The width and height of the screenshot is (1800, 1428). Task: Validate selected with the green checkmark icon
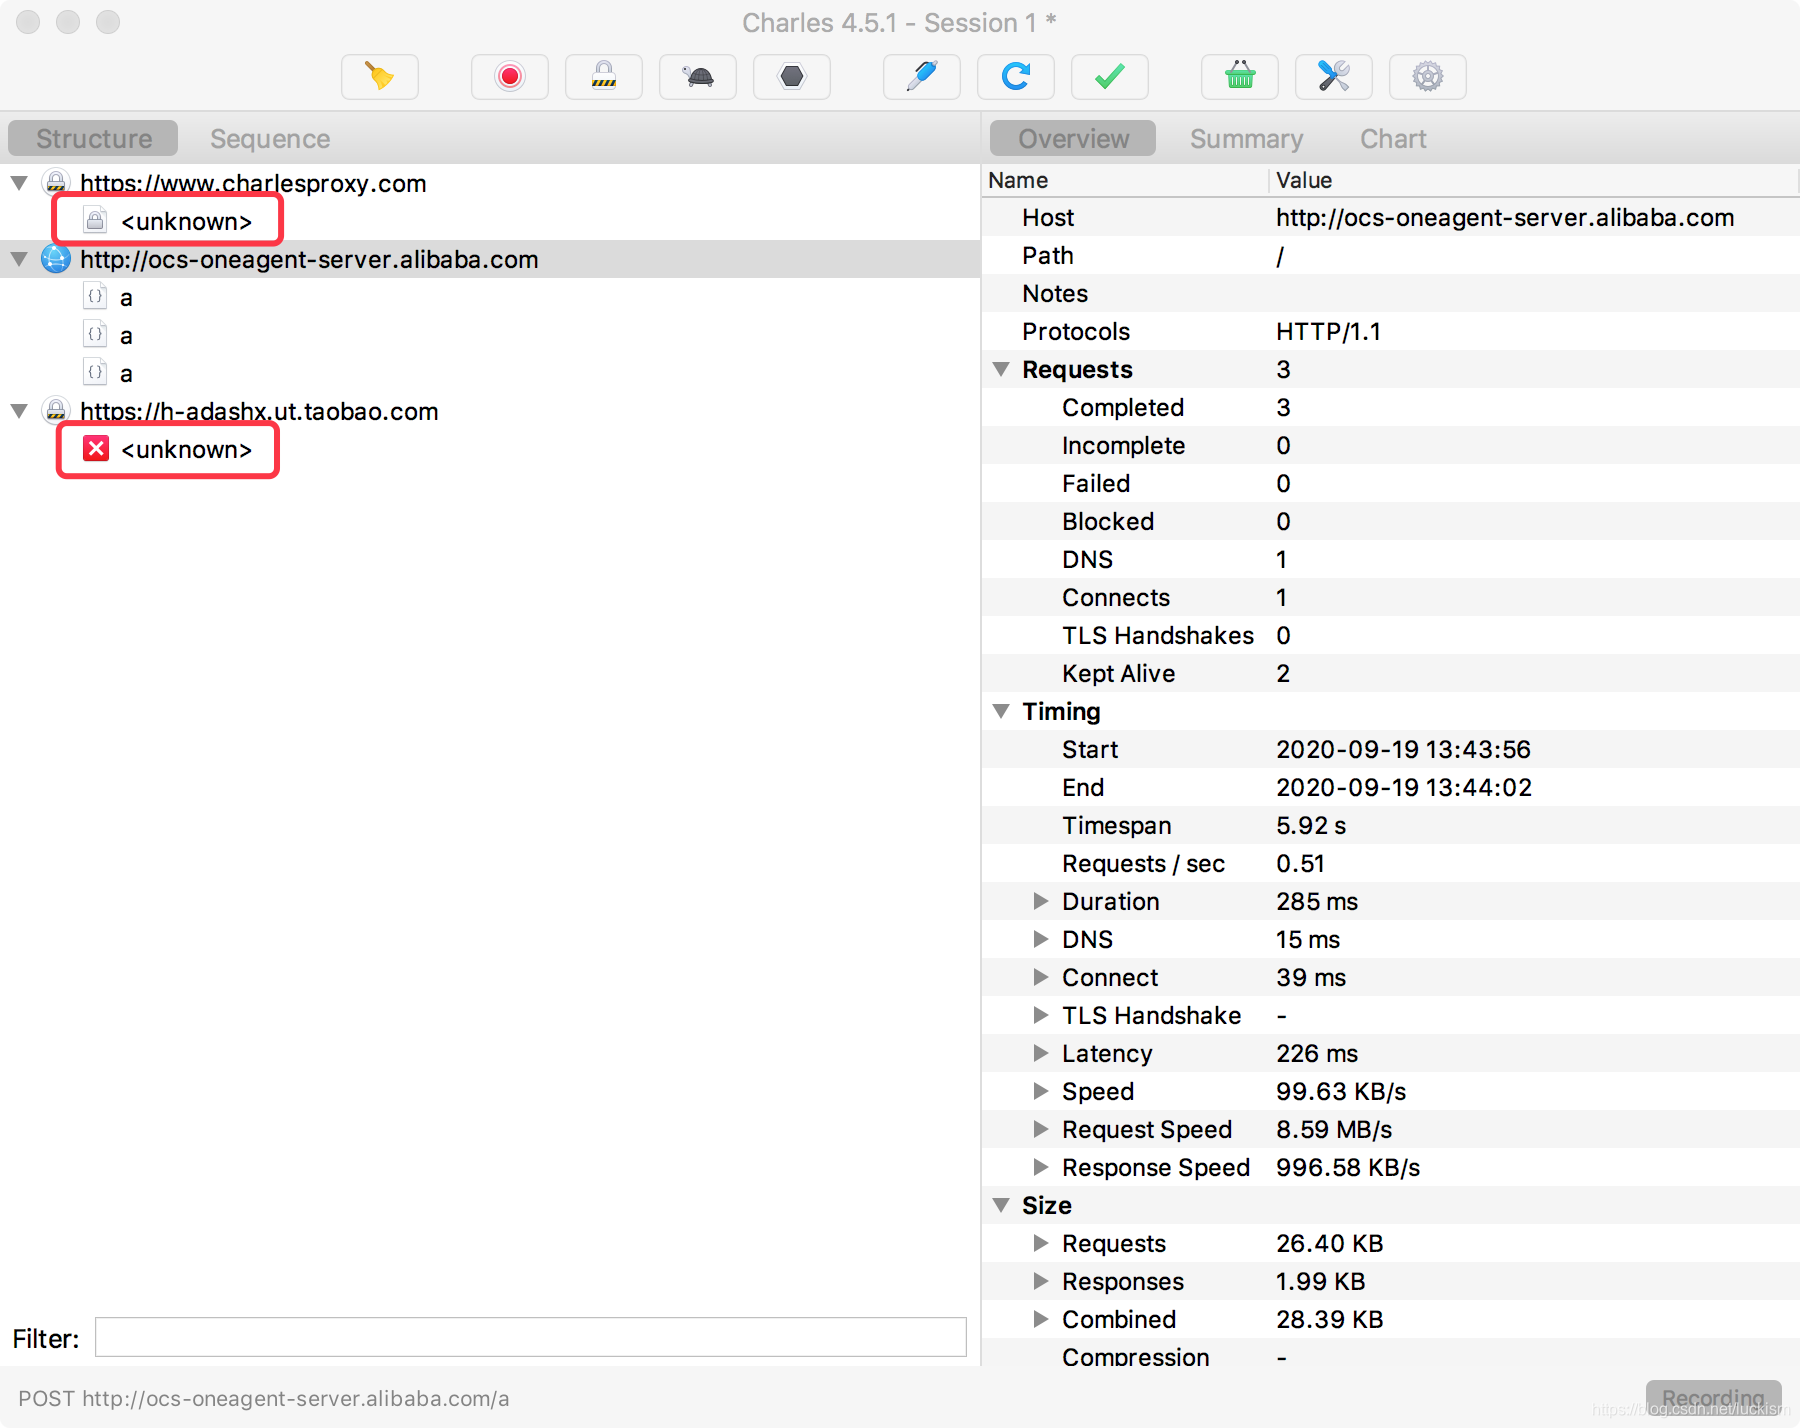pos(1110,77)
